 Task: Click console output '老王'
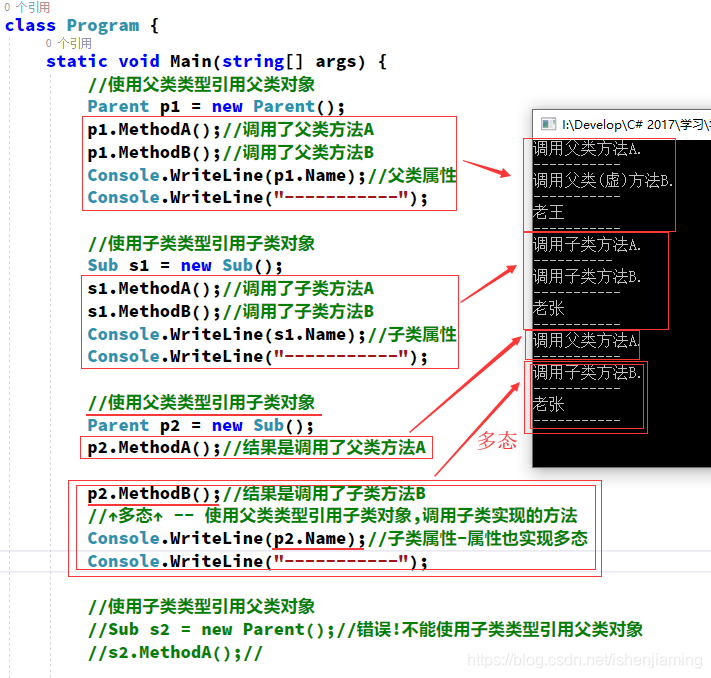548,212
